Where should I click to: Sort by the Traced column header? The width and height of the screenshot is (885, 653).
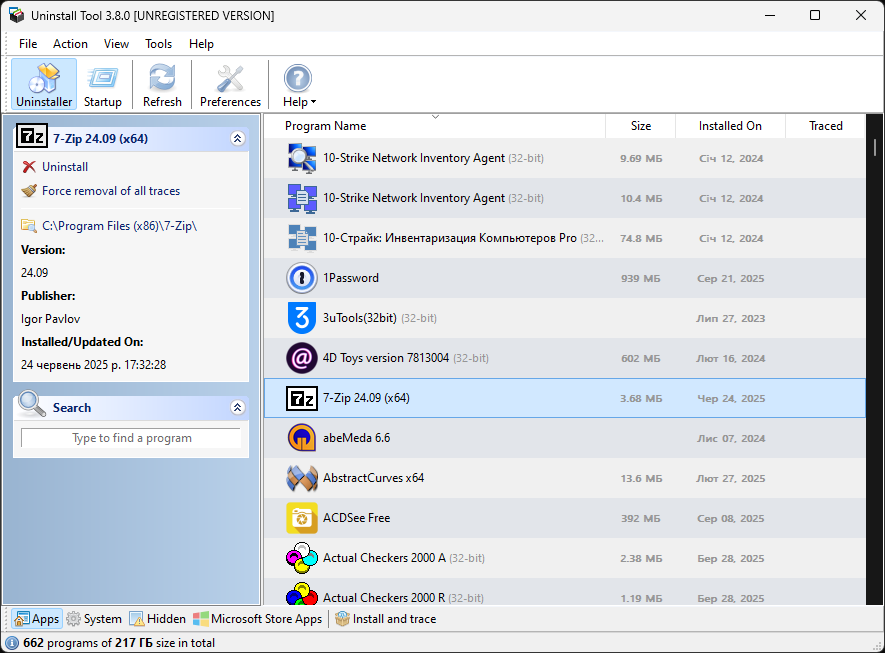pos(826,126)
